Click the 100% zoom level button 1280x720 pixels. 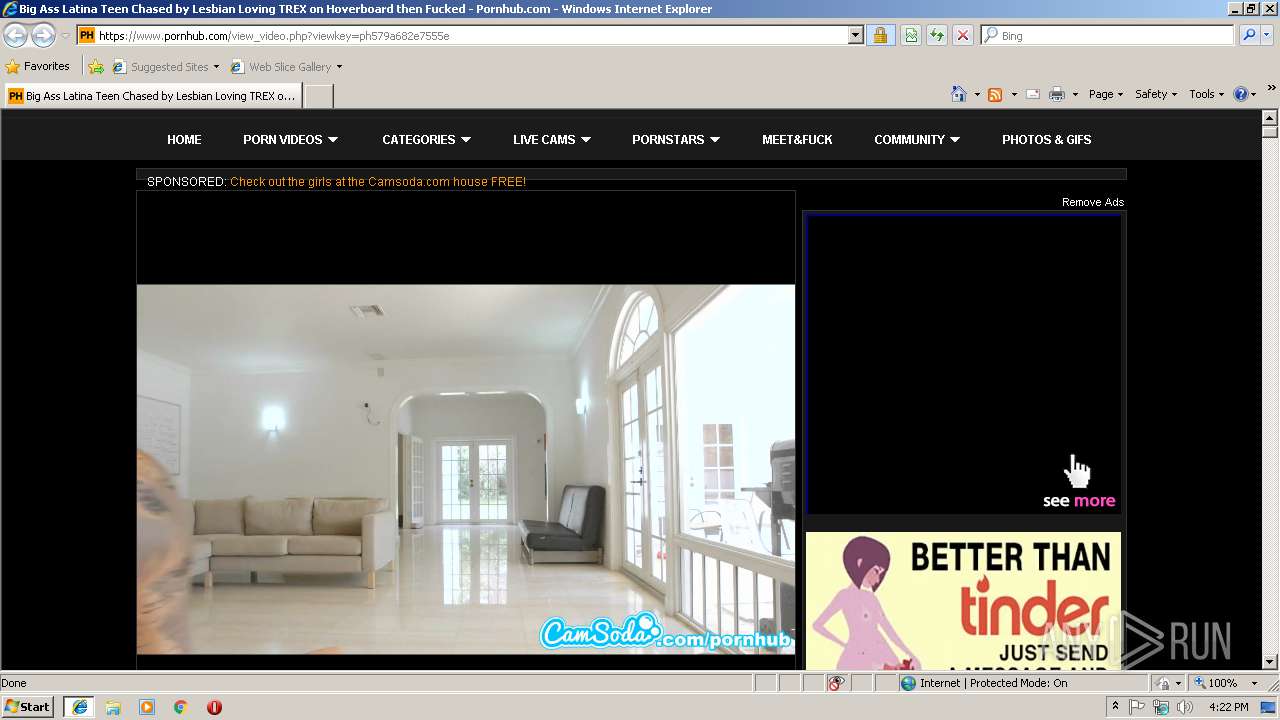[x=1215, y=683]
